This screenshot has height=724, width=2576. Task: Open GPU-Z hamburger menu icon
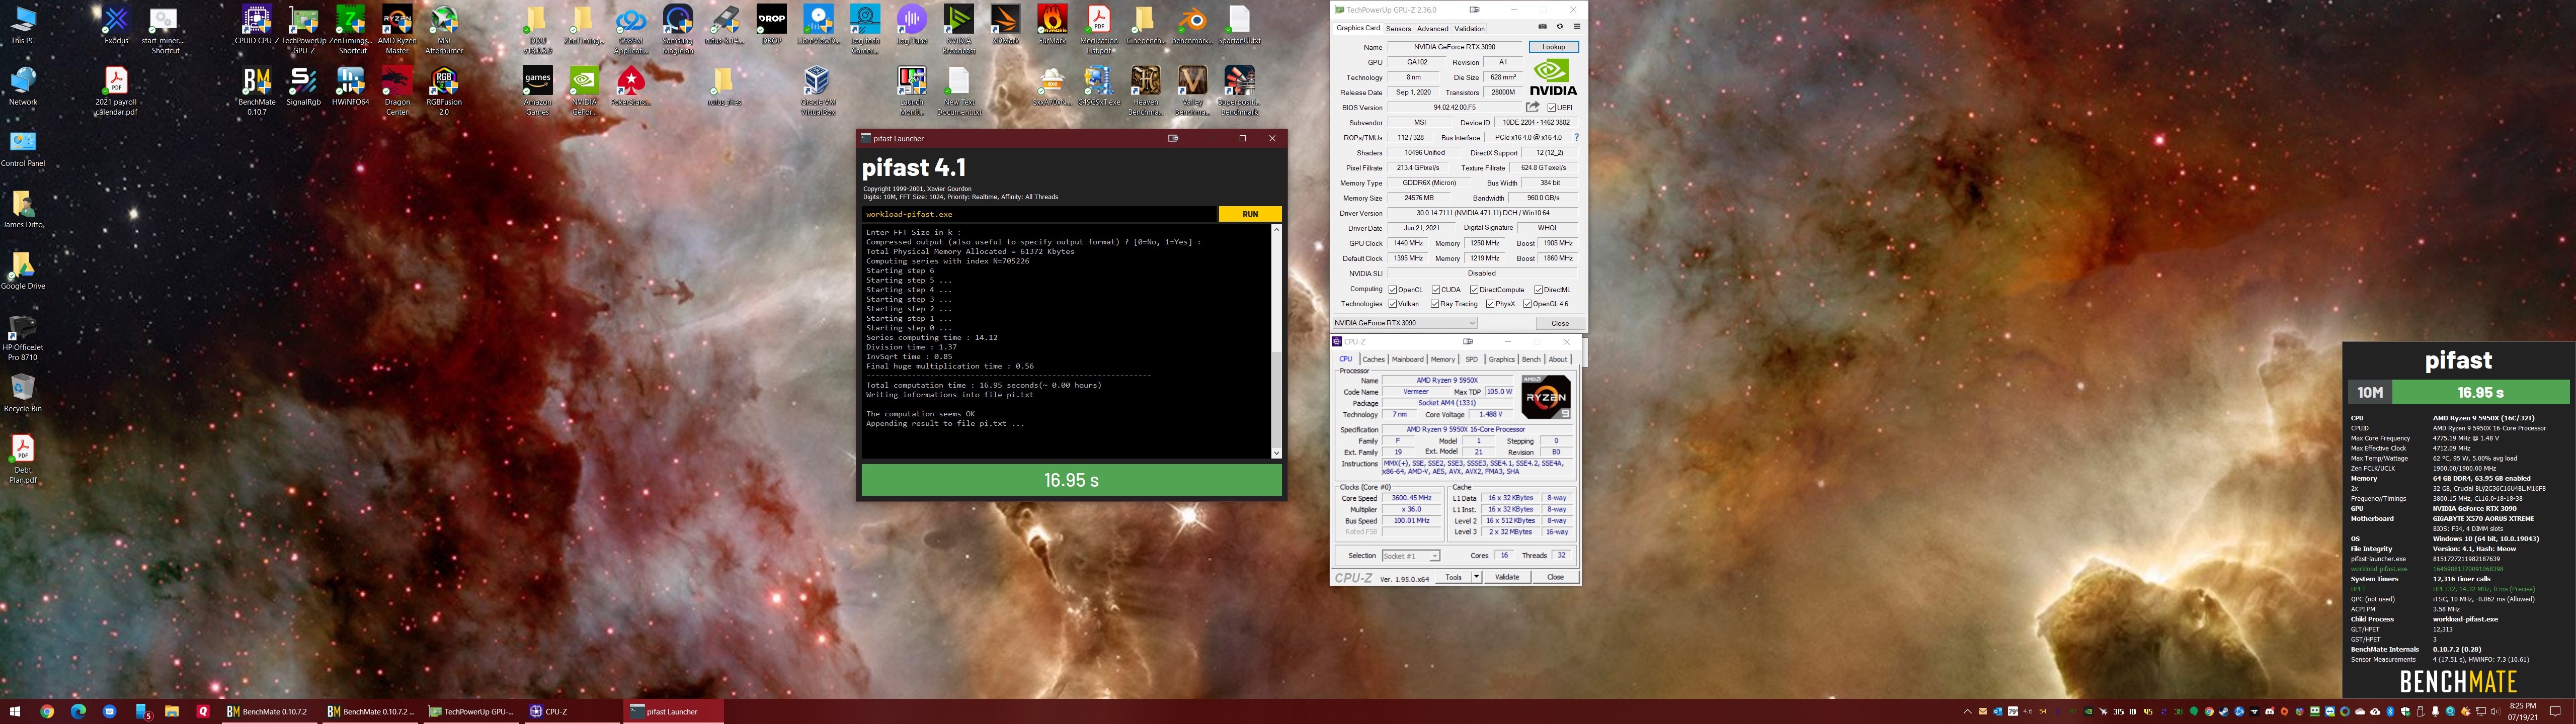tap(1576, 27)
